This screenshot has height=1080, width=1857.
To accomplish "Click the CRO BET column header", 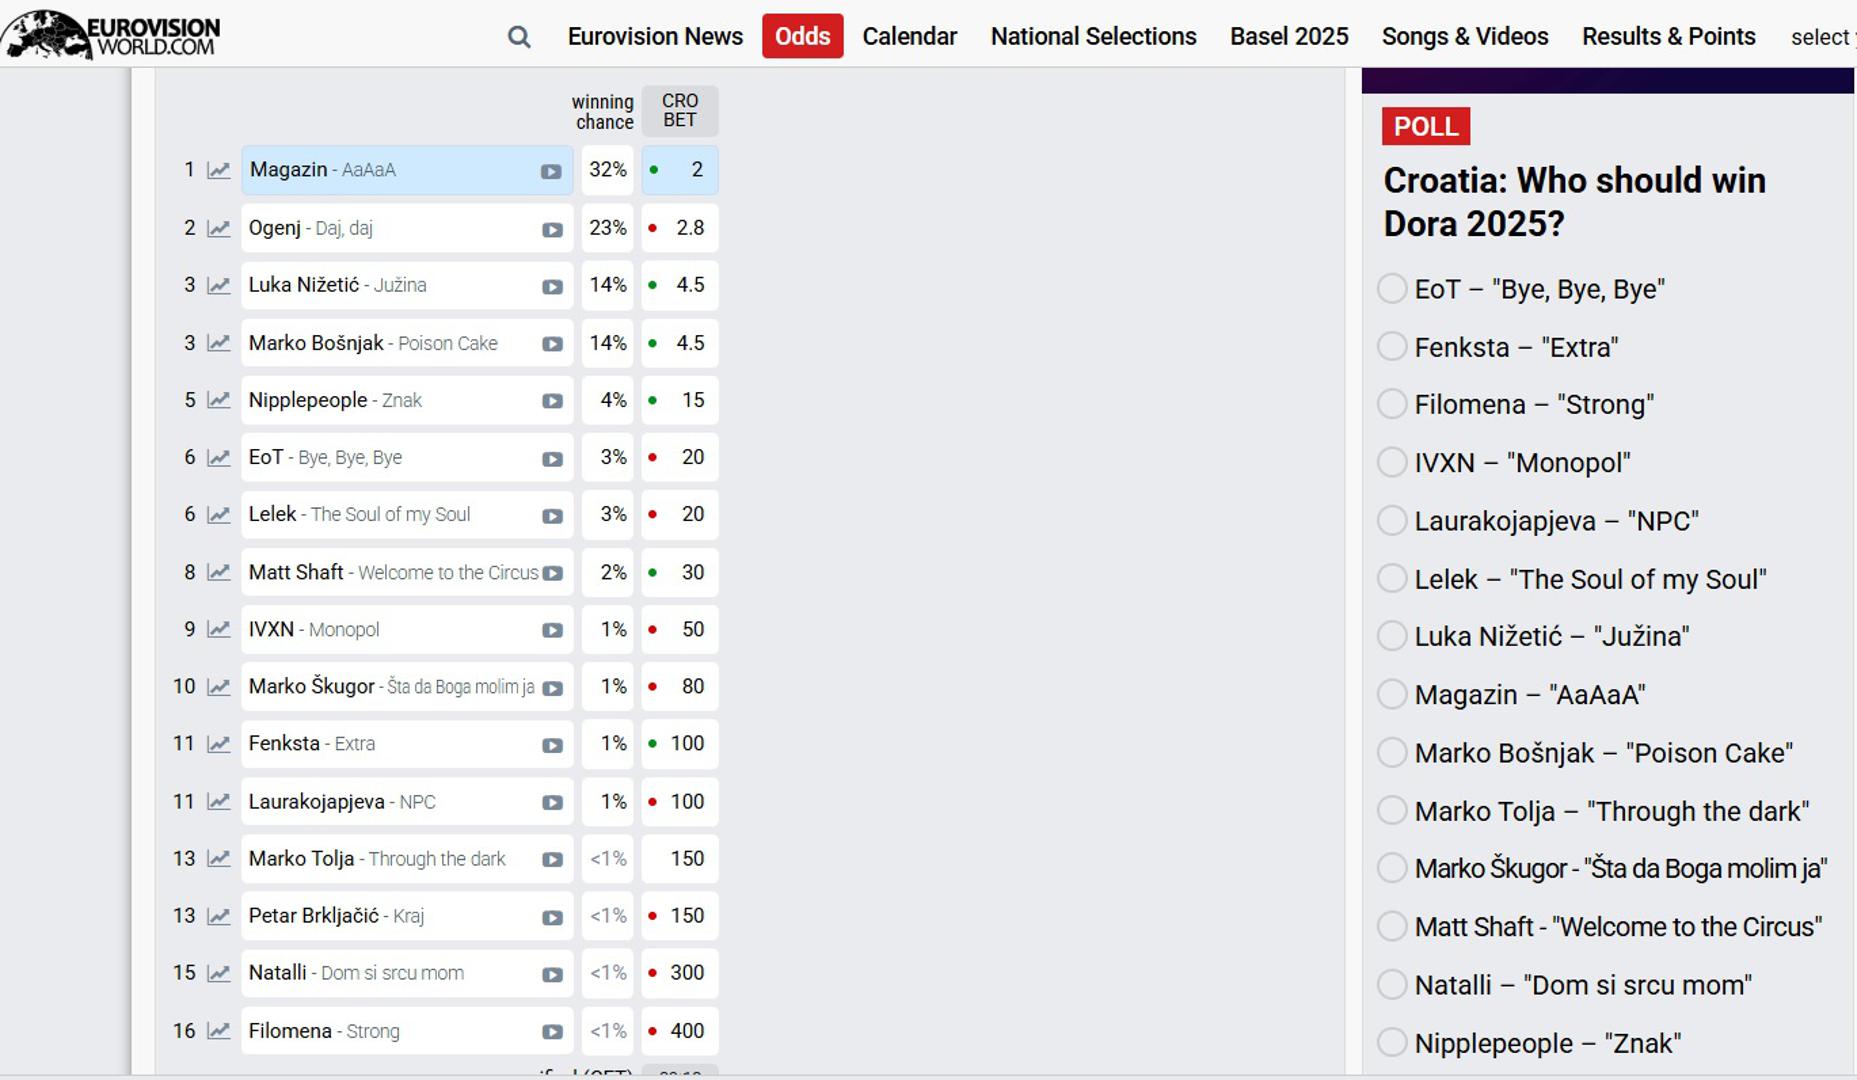I will click(680, 111).
